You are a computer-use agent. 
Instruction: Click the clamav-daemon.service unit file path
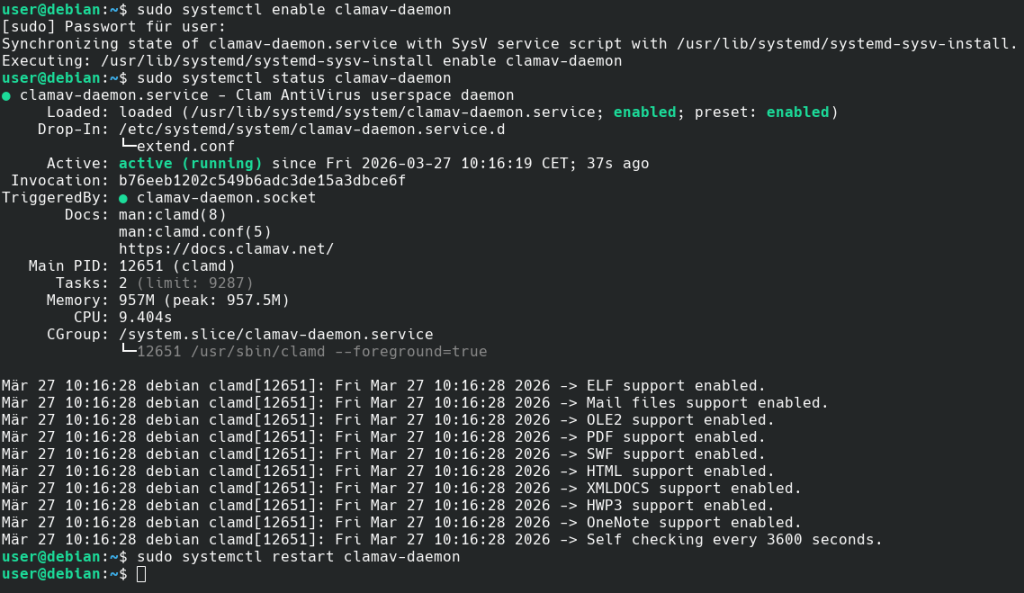coord(365,112)
